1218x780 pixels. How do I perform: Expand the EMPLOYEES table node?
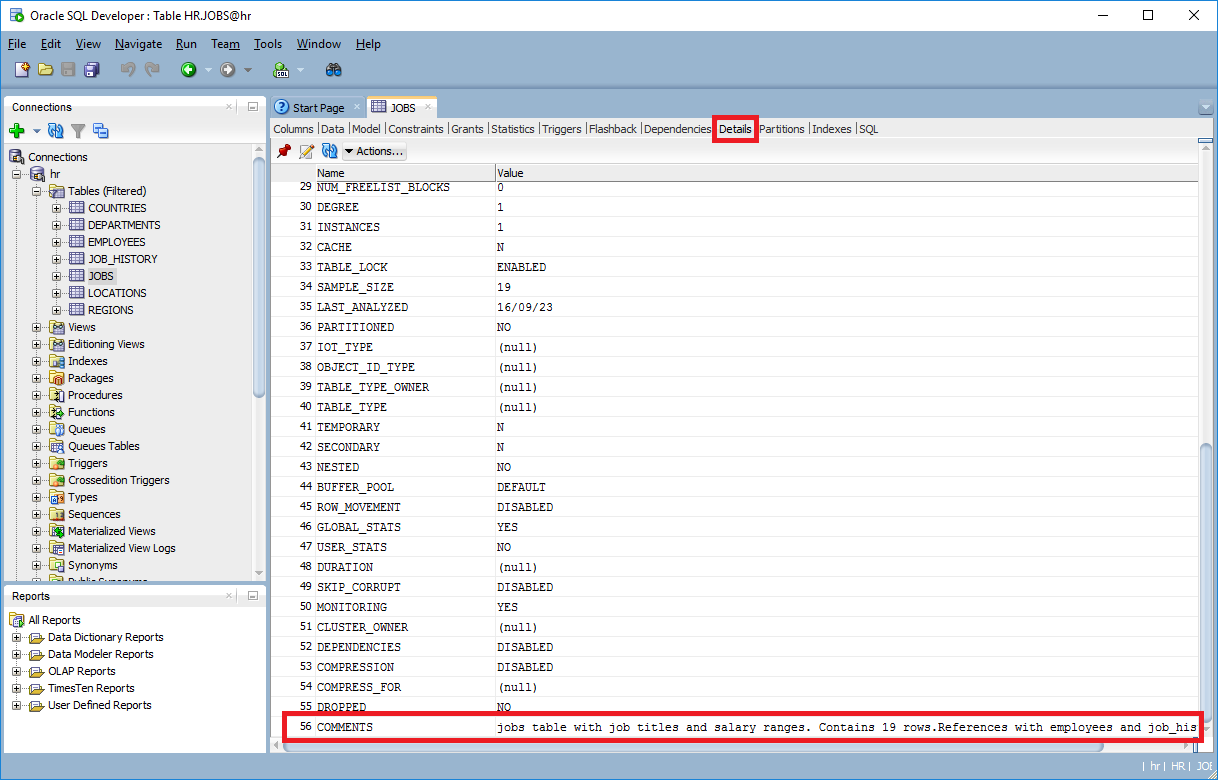click(57, 242)
